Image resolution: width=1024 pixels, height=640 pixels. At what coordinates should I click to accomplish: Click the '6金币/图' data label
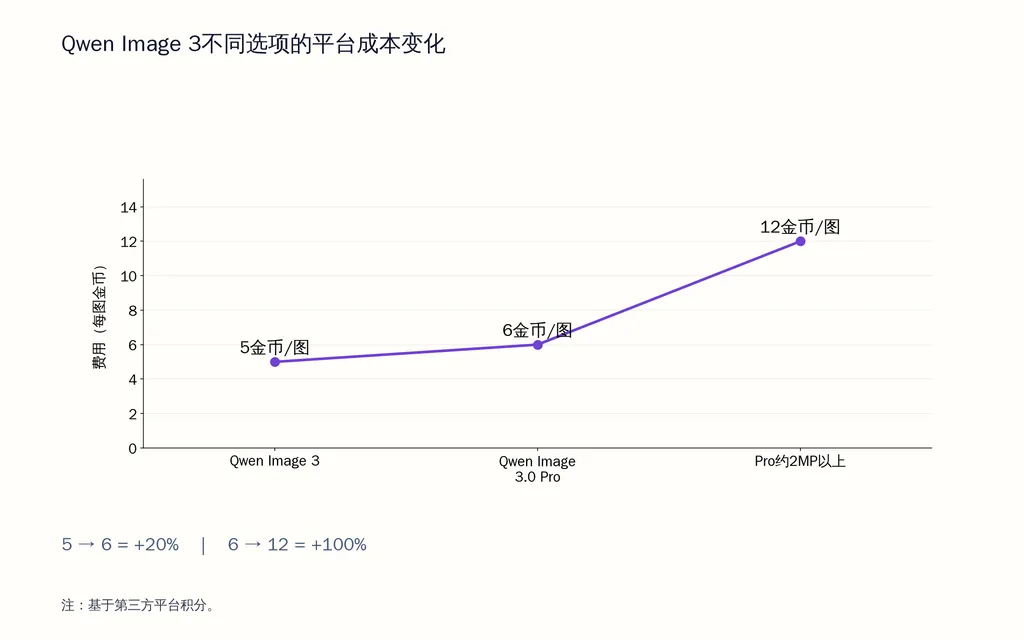[x=537, y=330]
